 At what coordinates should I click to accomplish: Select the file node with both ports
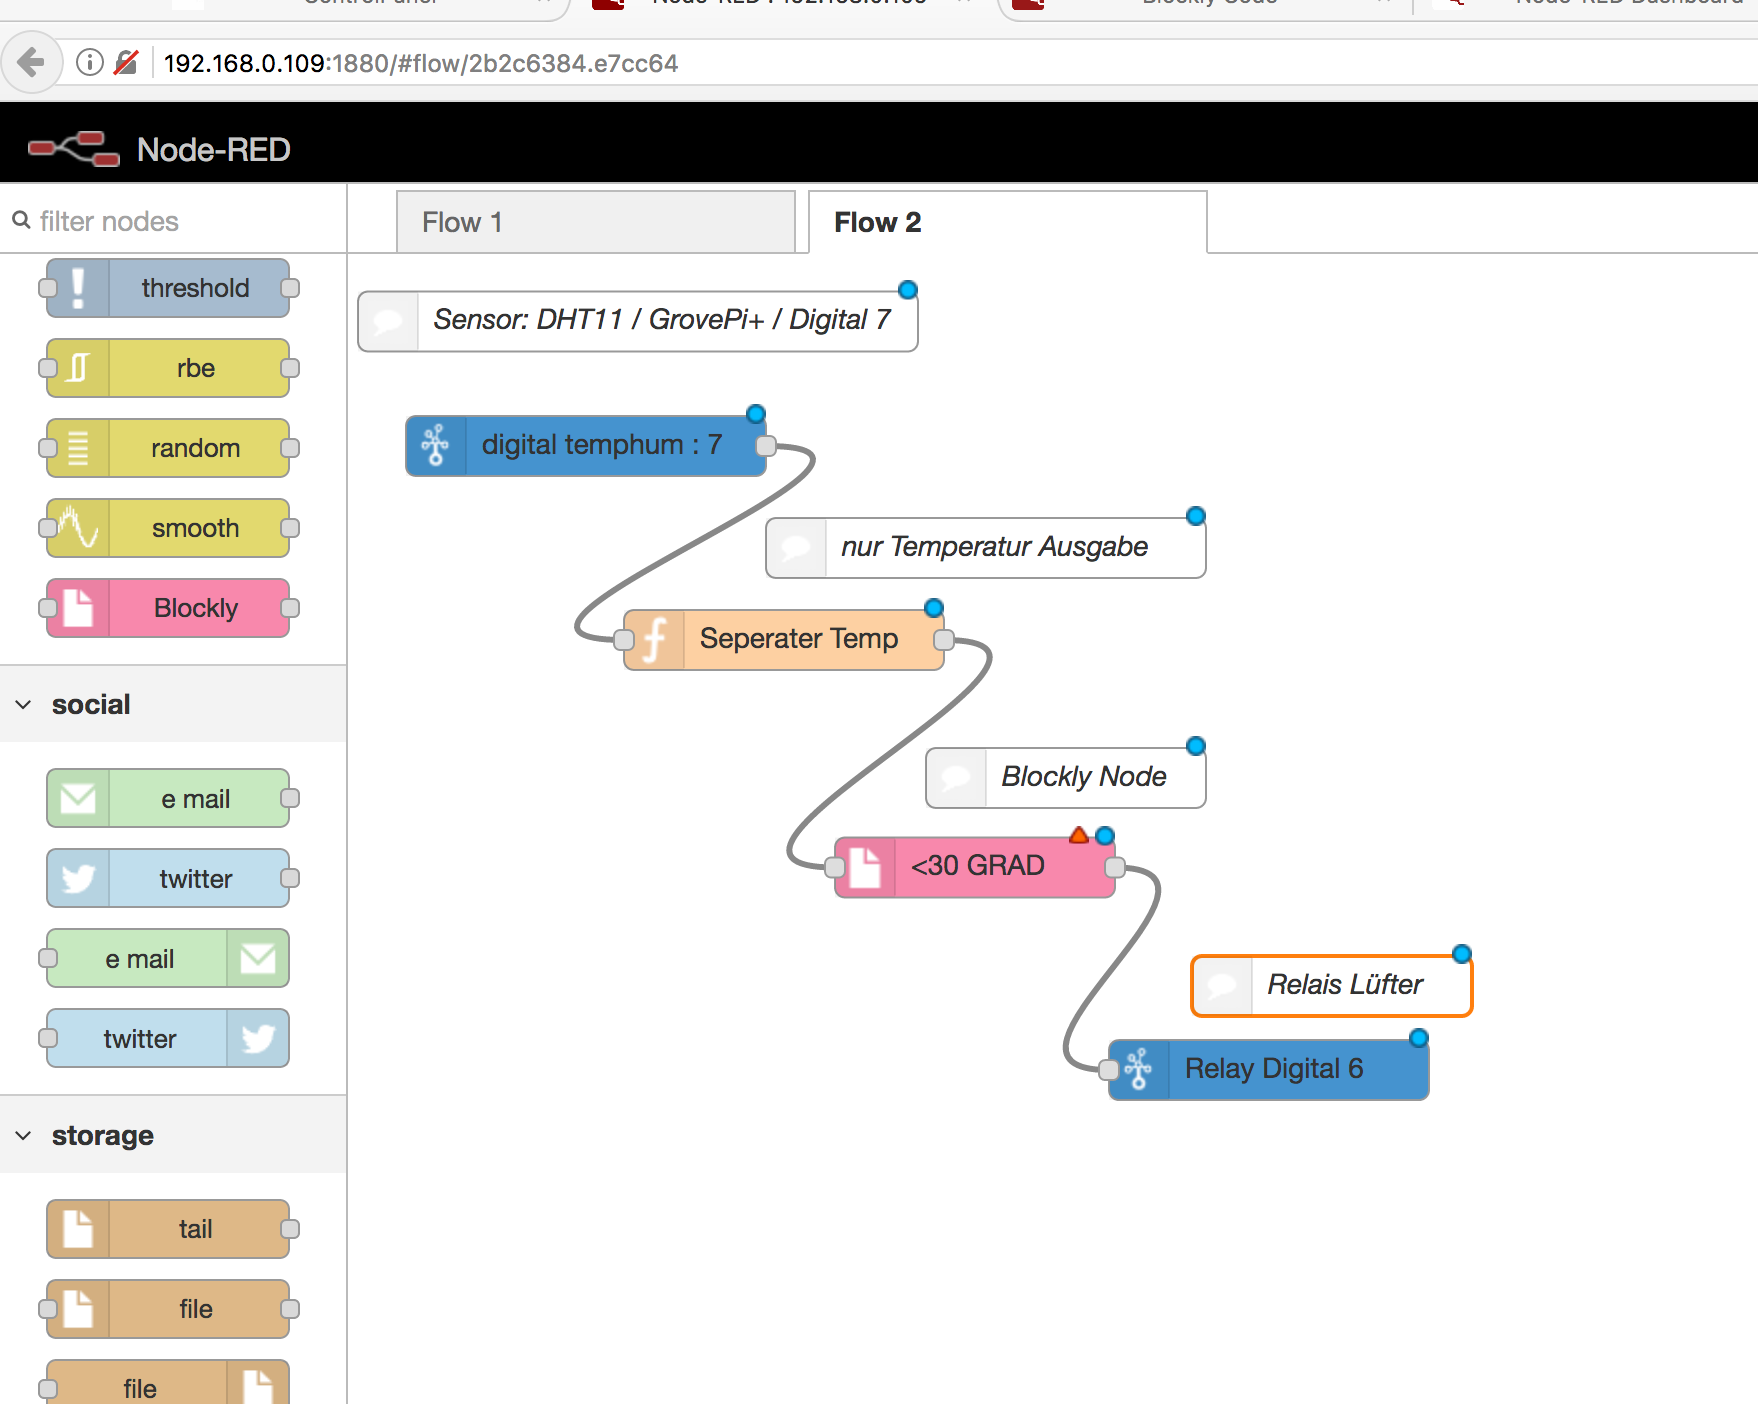pyautogui.click(x=168, y=1309)
